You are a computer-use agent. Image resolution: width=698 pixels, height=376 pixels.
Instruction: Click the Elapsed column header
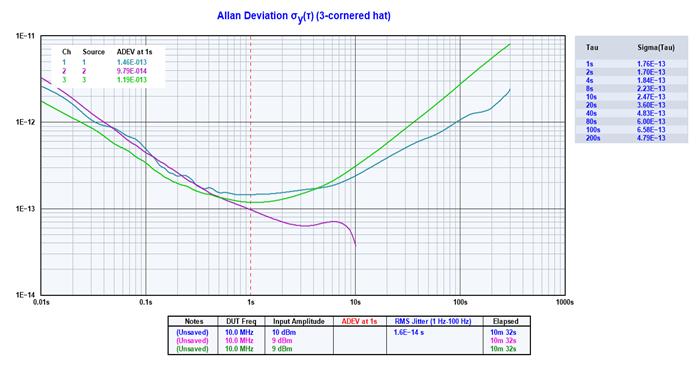pyautogui.click(x=506, y=321)
